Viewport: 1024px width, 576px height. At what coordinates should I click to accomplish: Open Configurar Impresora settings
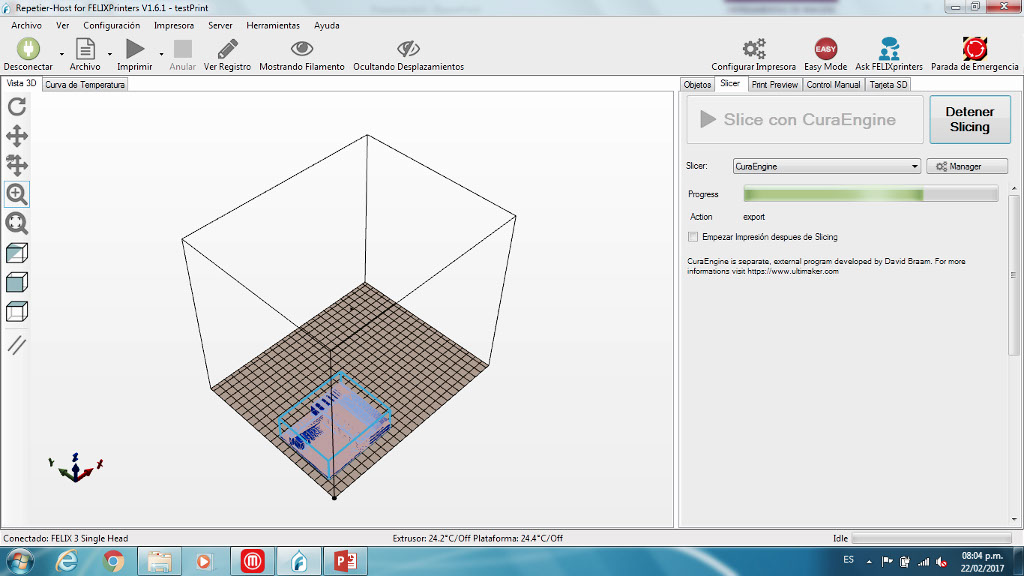click(x=753, y=54)
